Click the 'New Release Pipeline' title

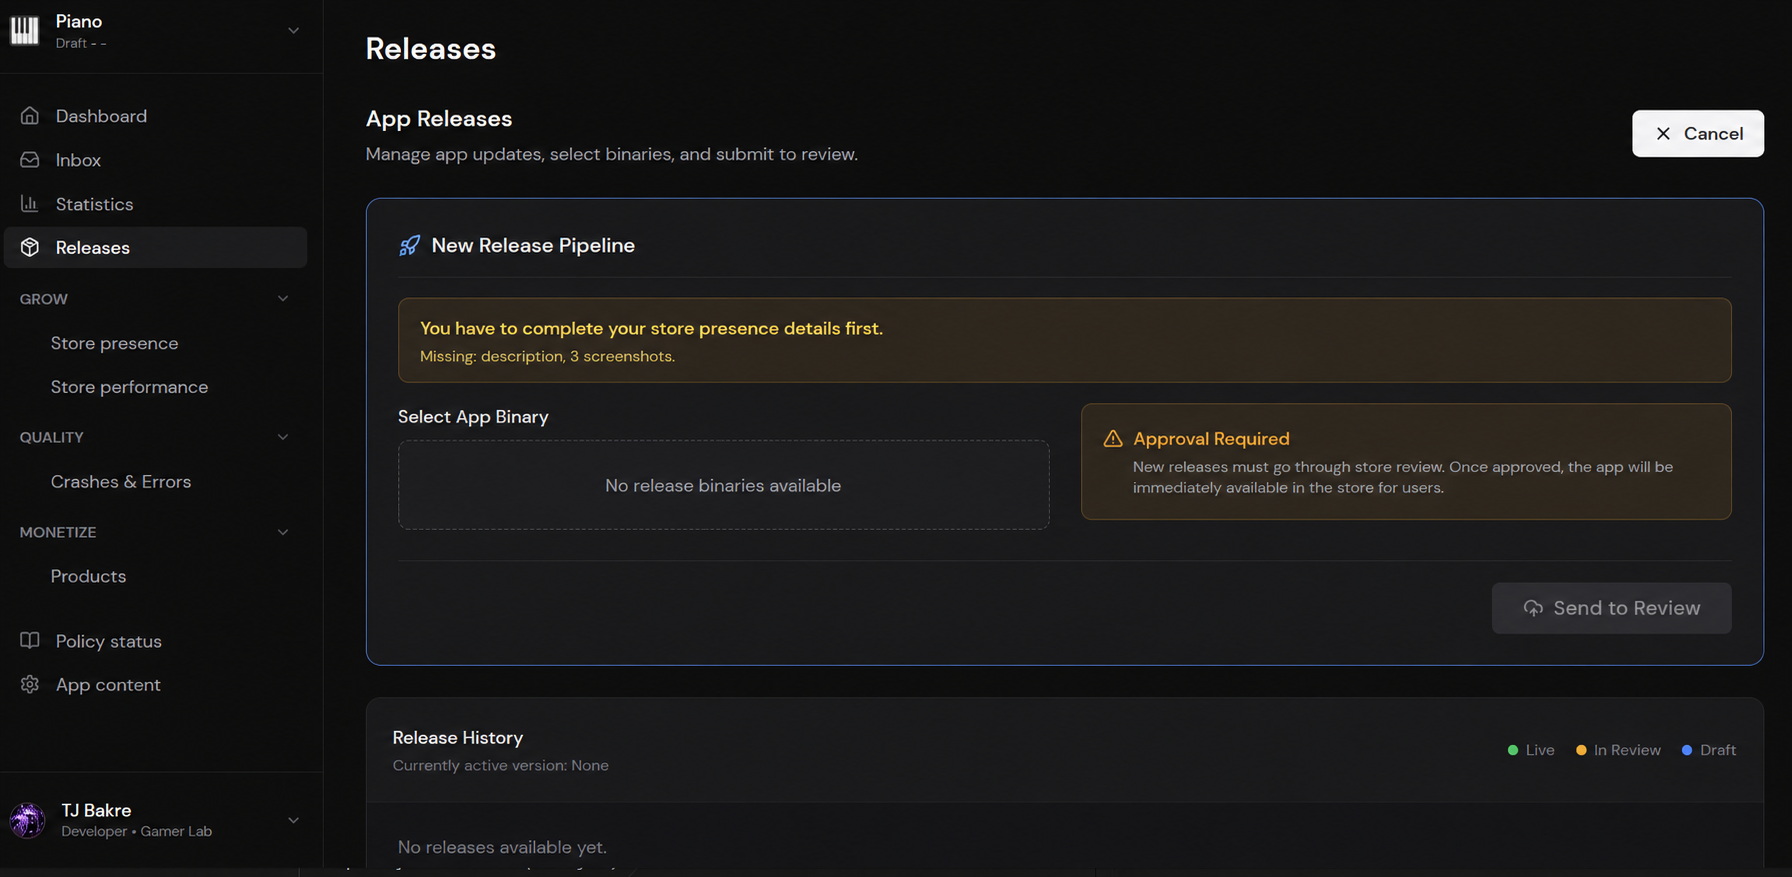533,246
